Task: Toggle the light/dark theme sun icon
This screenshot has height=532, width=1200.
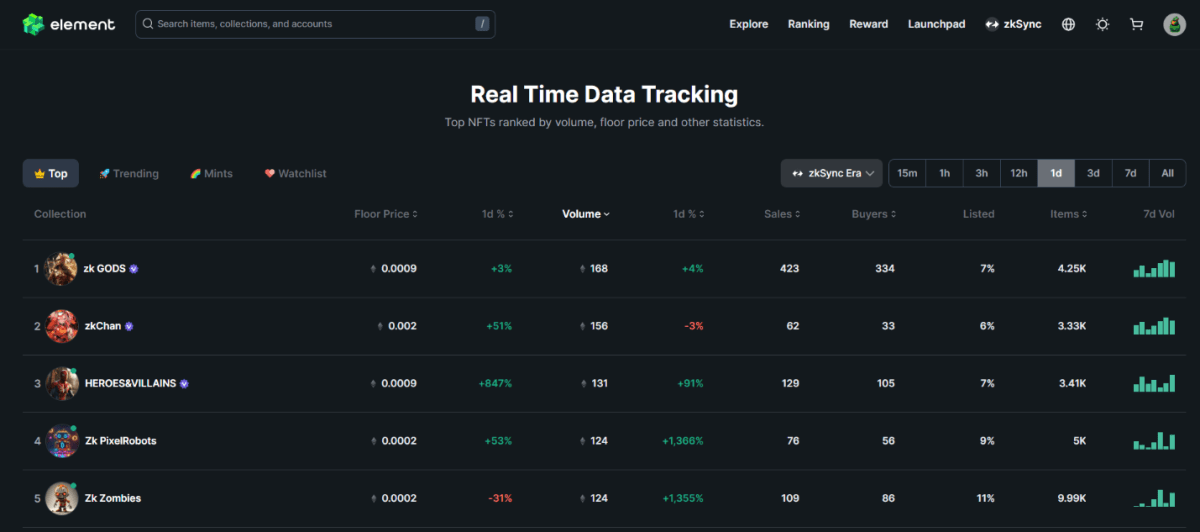Action: click(1102, 24)
